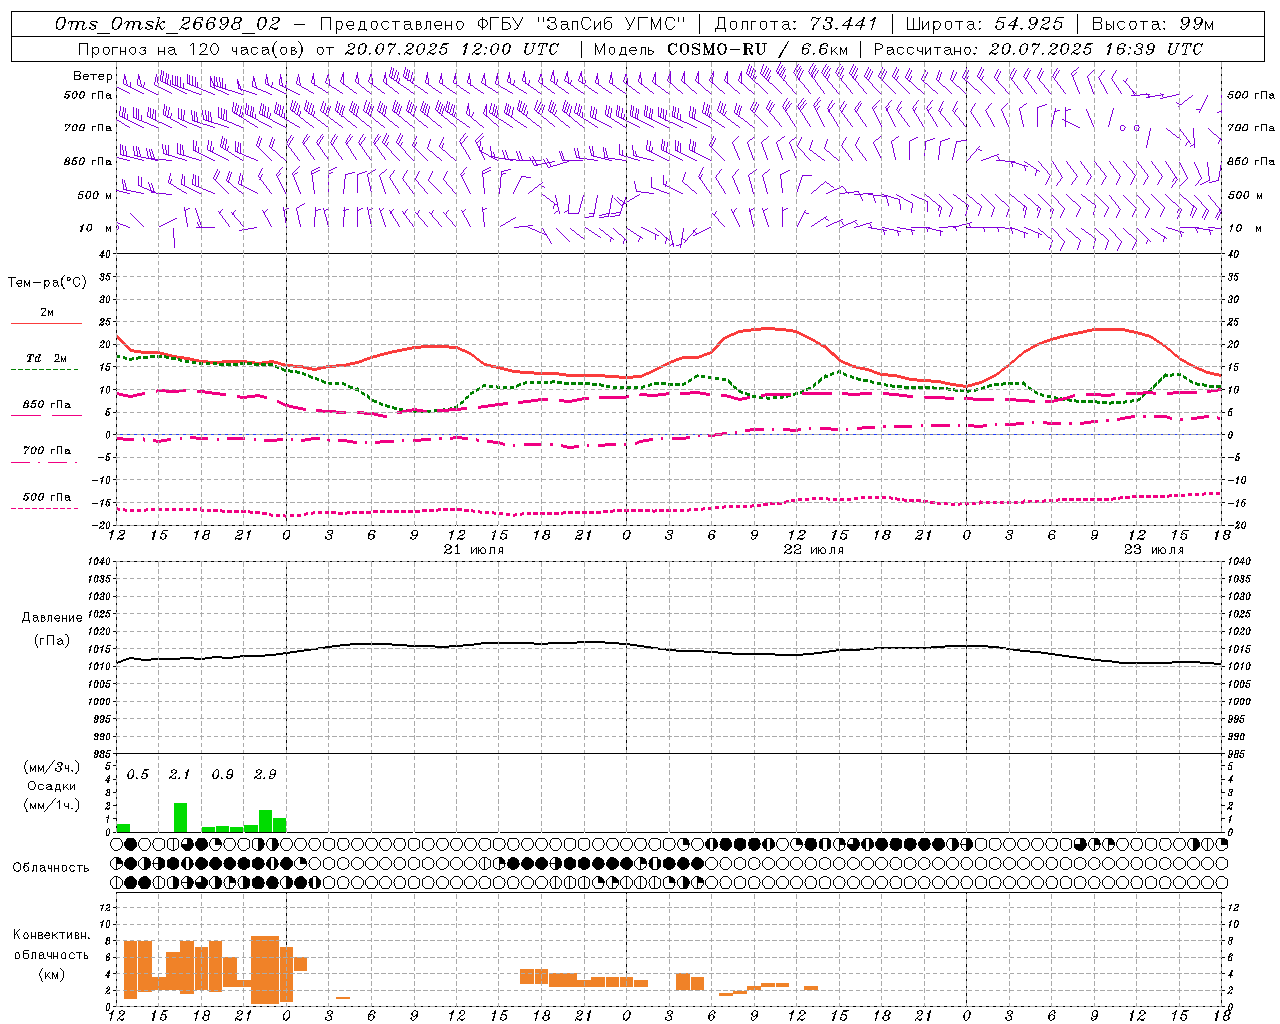Click the '21 июля' date label

tap(474, 550)
